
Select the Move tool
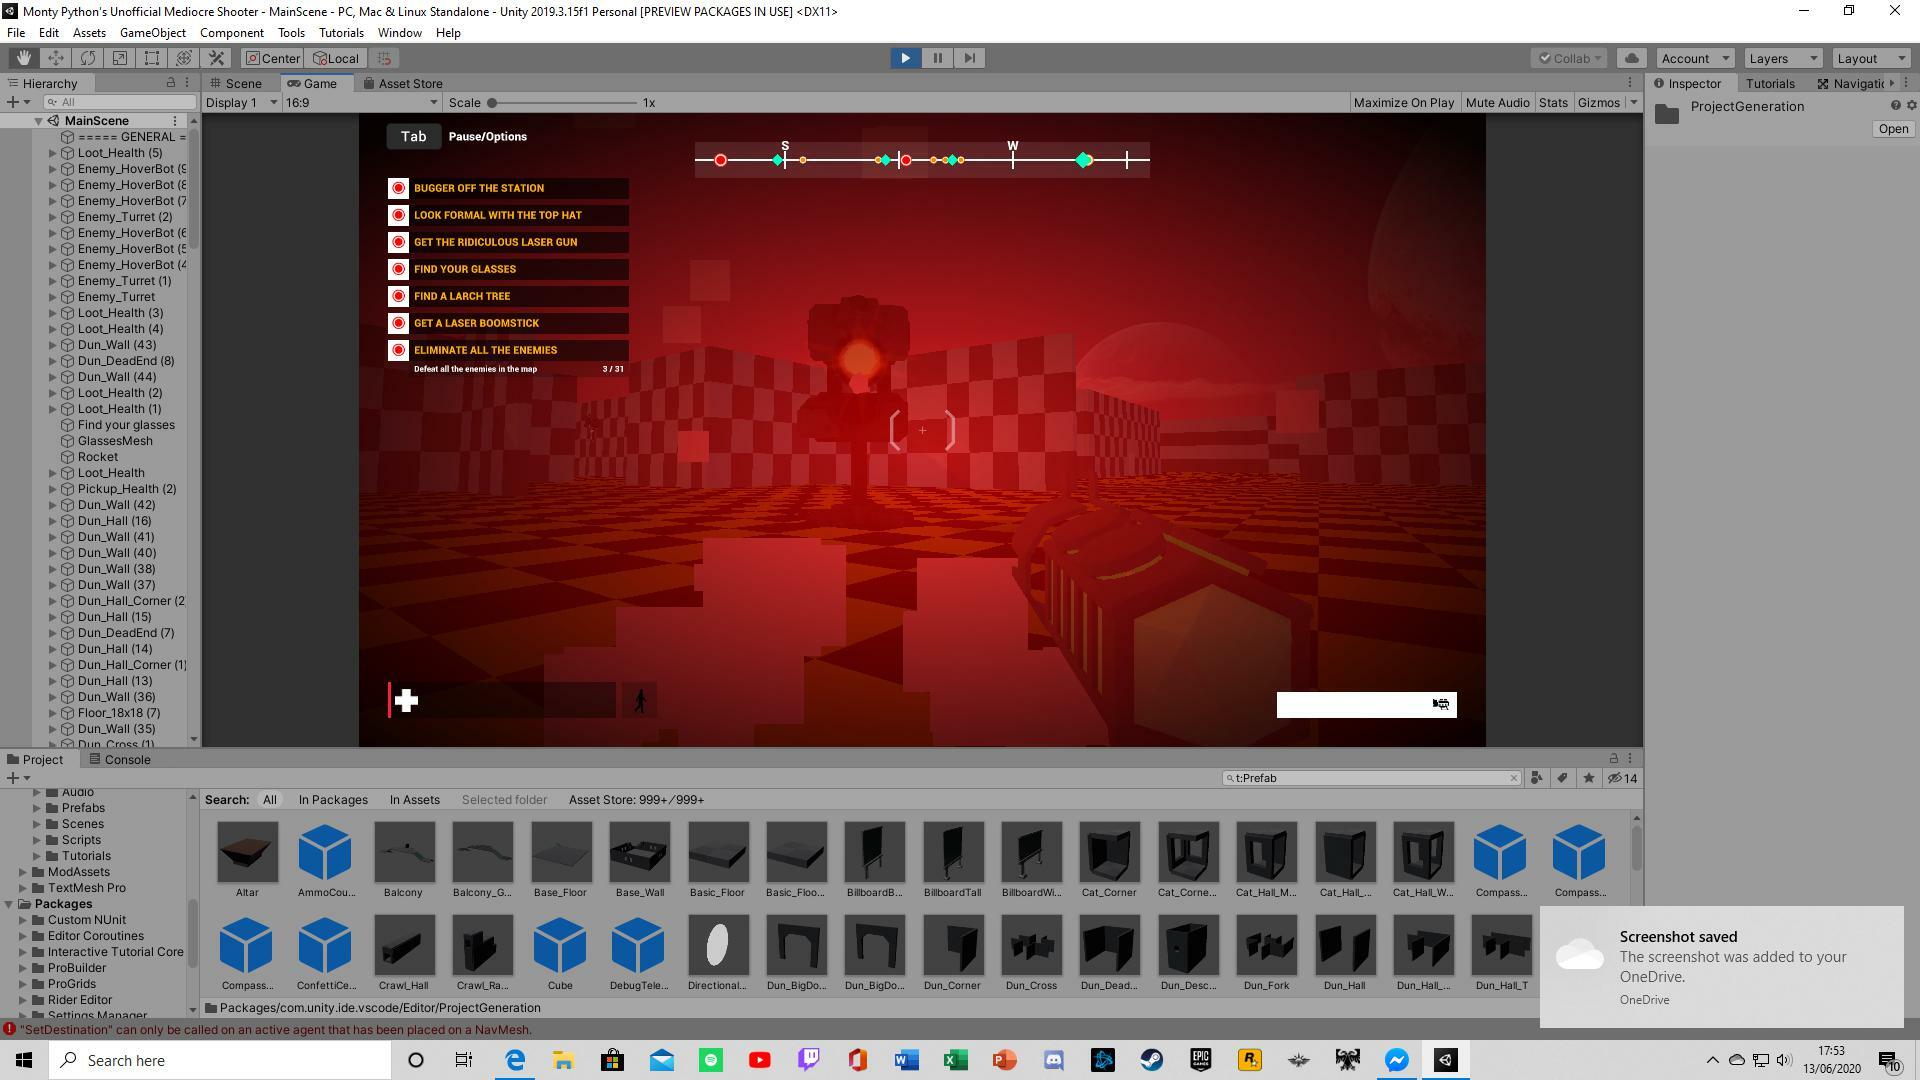(56, 58)
